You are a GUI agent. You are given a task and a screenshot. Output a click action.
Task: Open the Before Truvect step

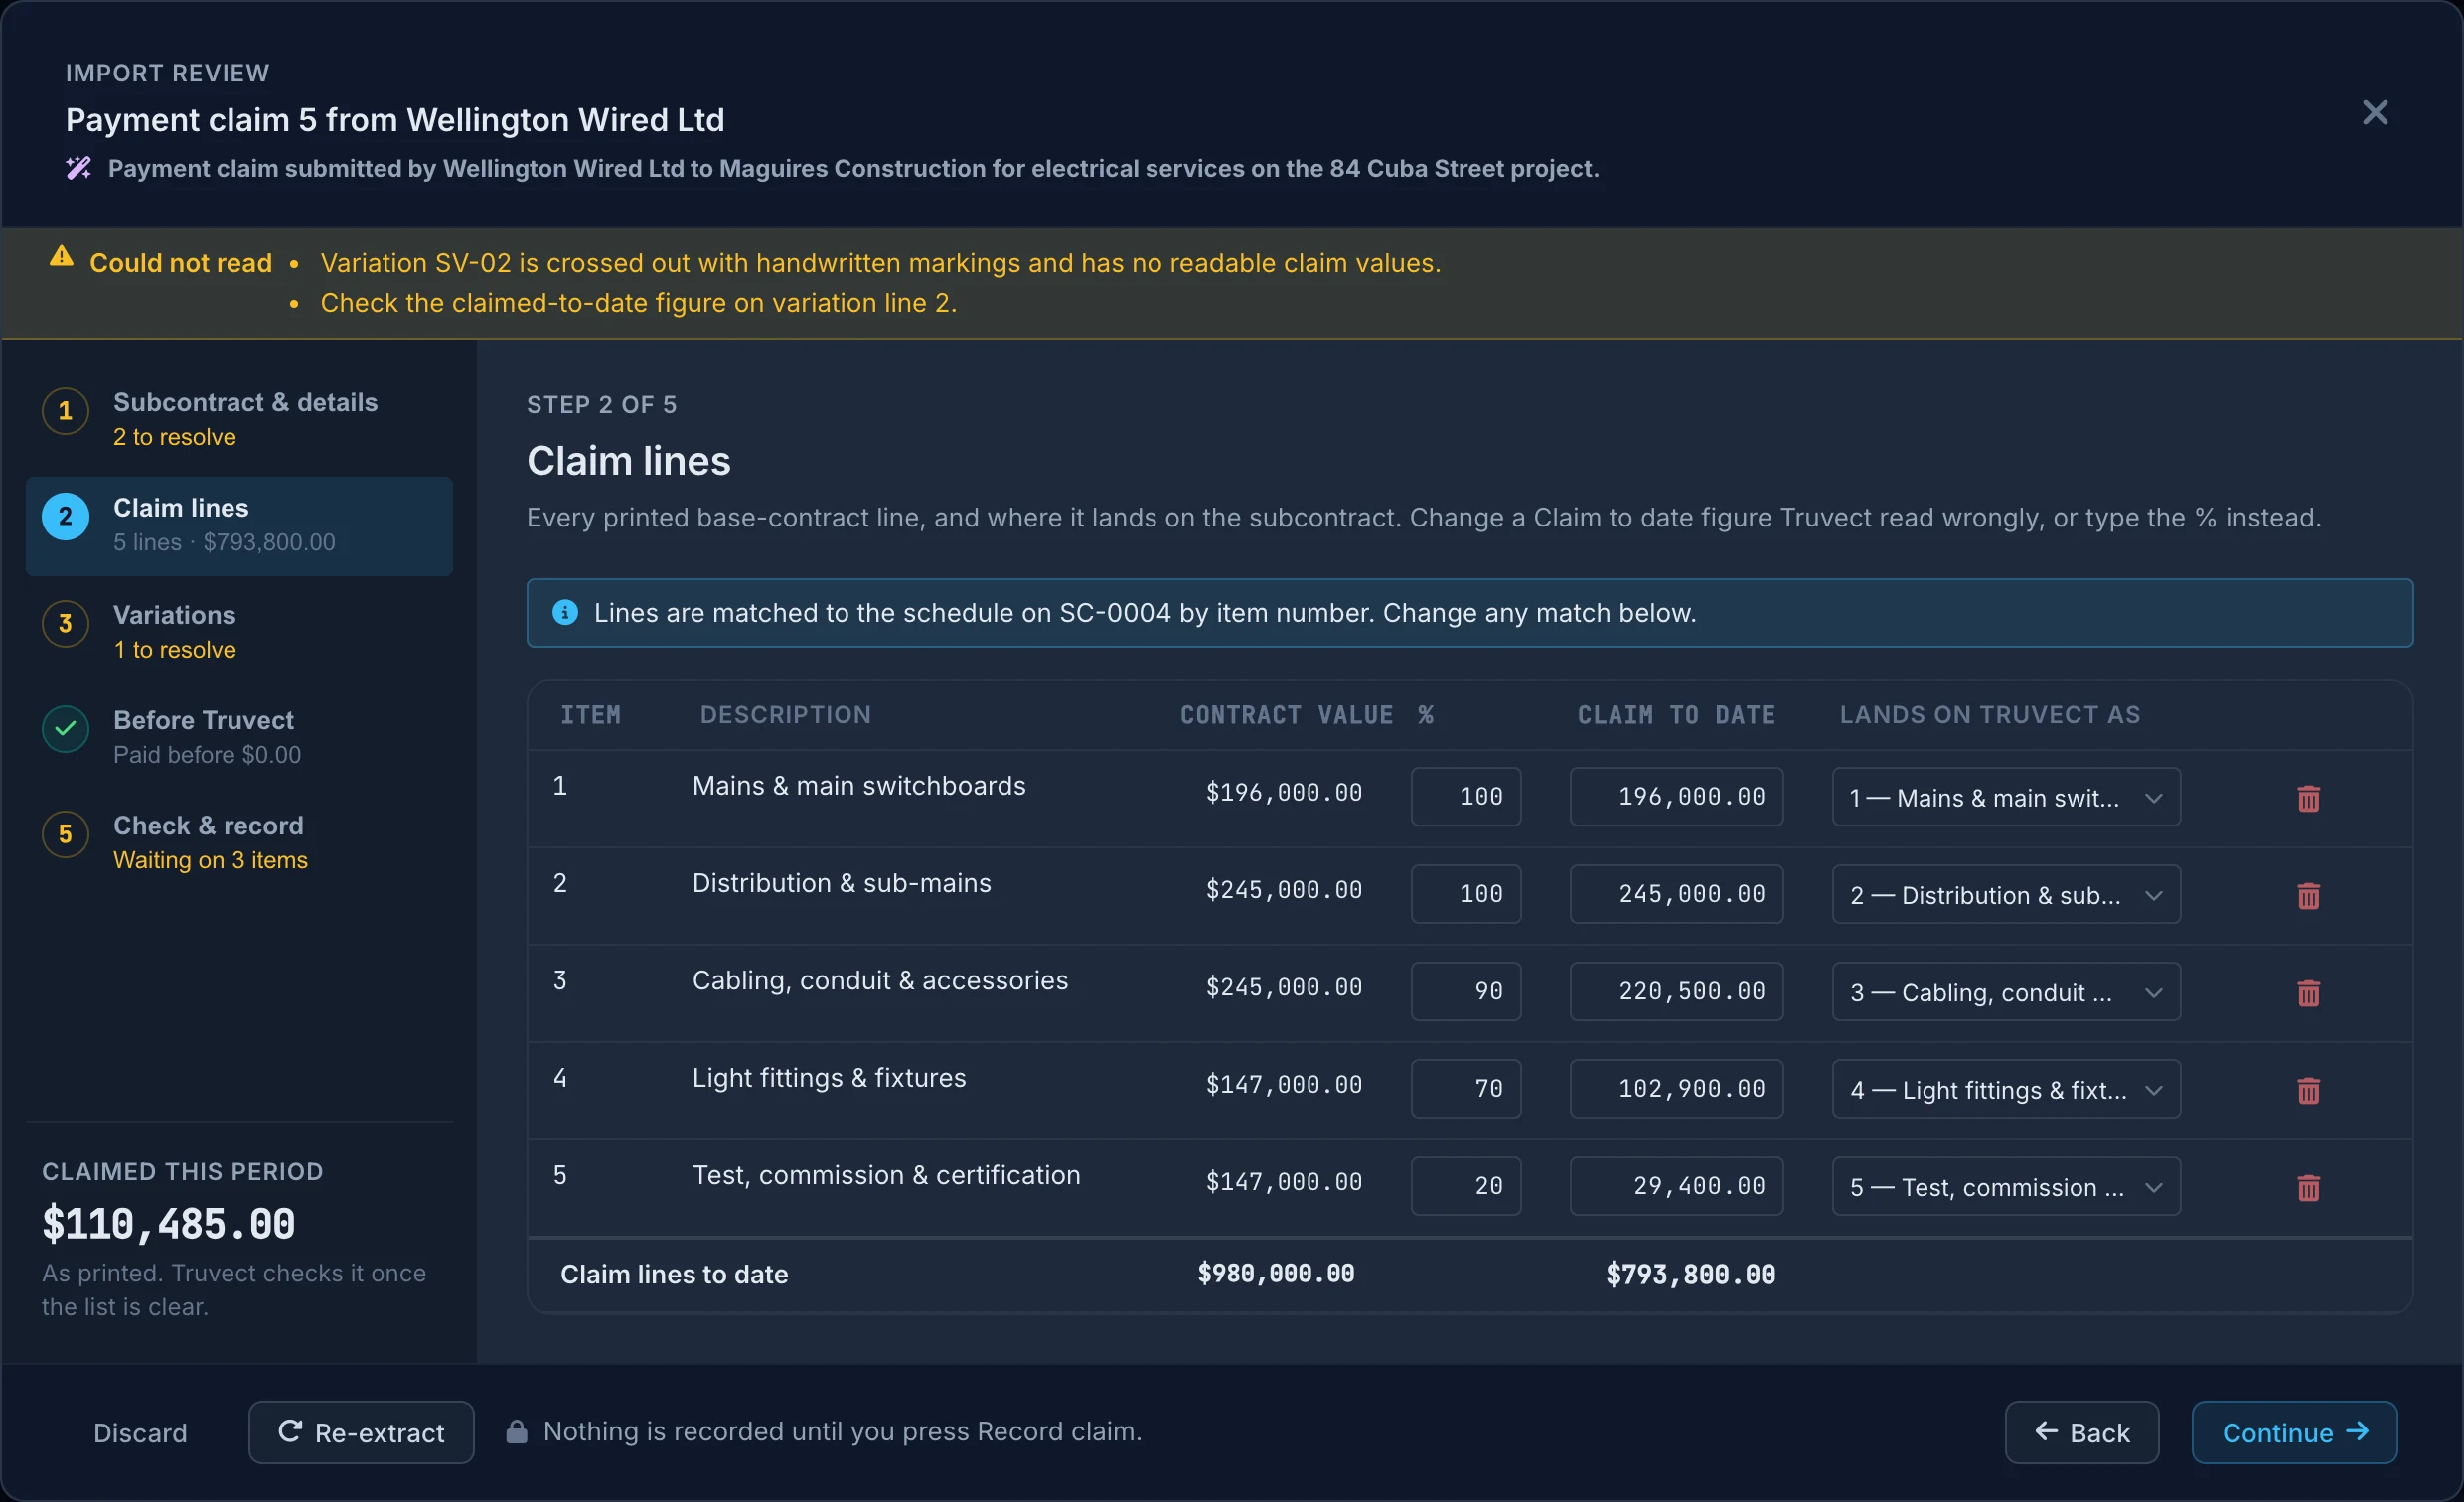pyautogui.click(x=239, y=737)
